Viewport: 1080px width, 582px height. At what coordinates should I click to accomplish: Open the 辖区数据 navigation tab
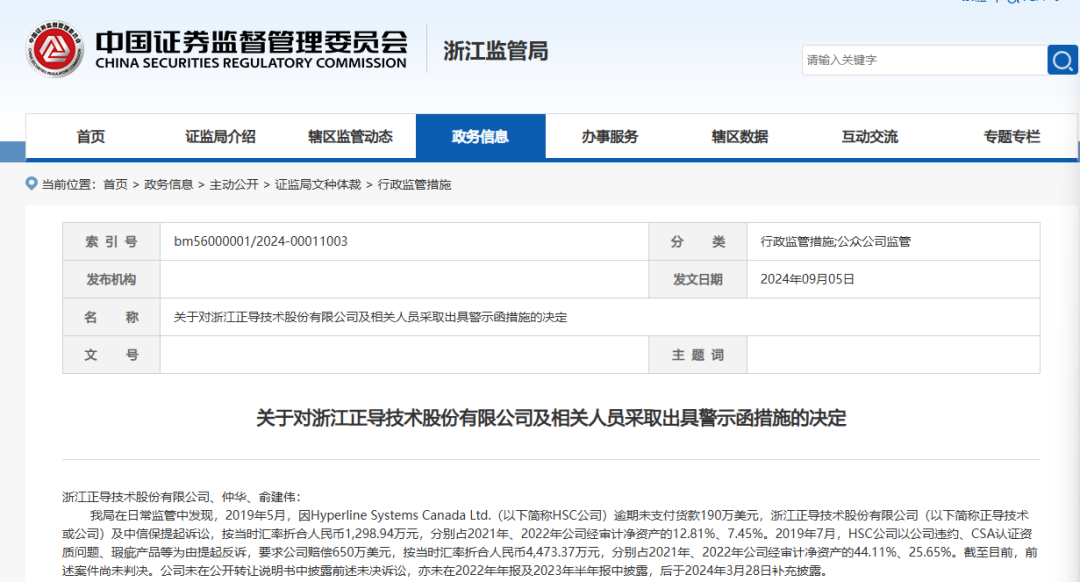point(740,136)
